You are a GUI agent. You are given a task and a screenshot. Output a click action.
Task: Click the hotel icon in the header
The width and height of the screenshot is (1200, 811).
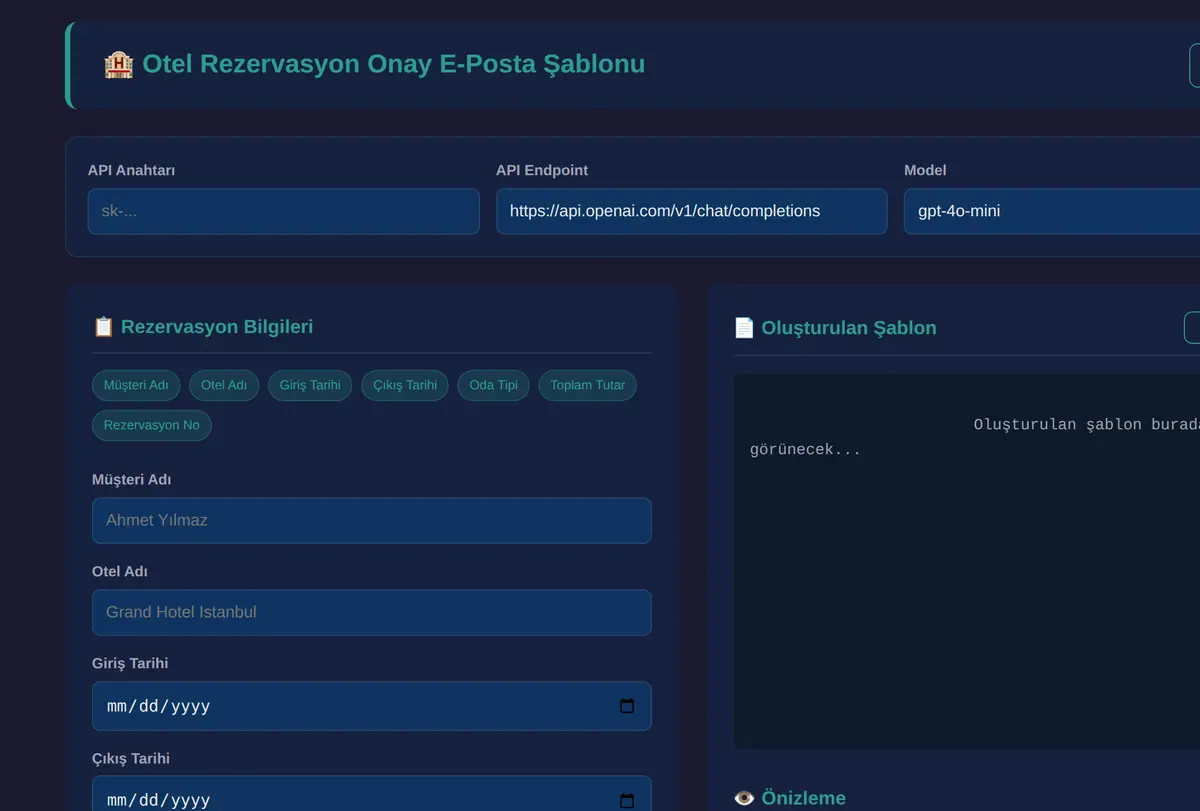click(119, 64)
